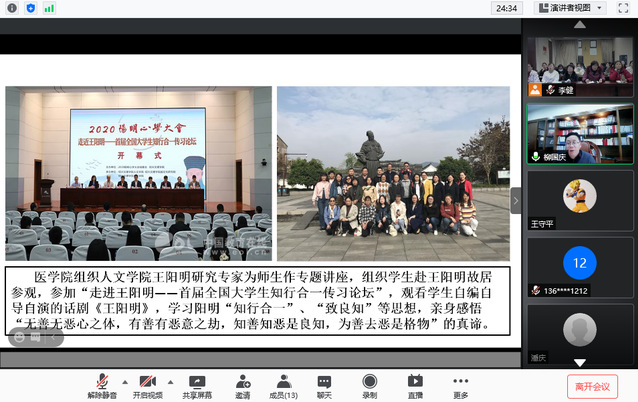The height and width of the screenshot is (402, 638).
Task: Open the 聊天 chat panel
Action: (324, 386)
